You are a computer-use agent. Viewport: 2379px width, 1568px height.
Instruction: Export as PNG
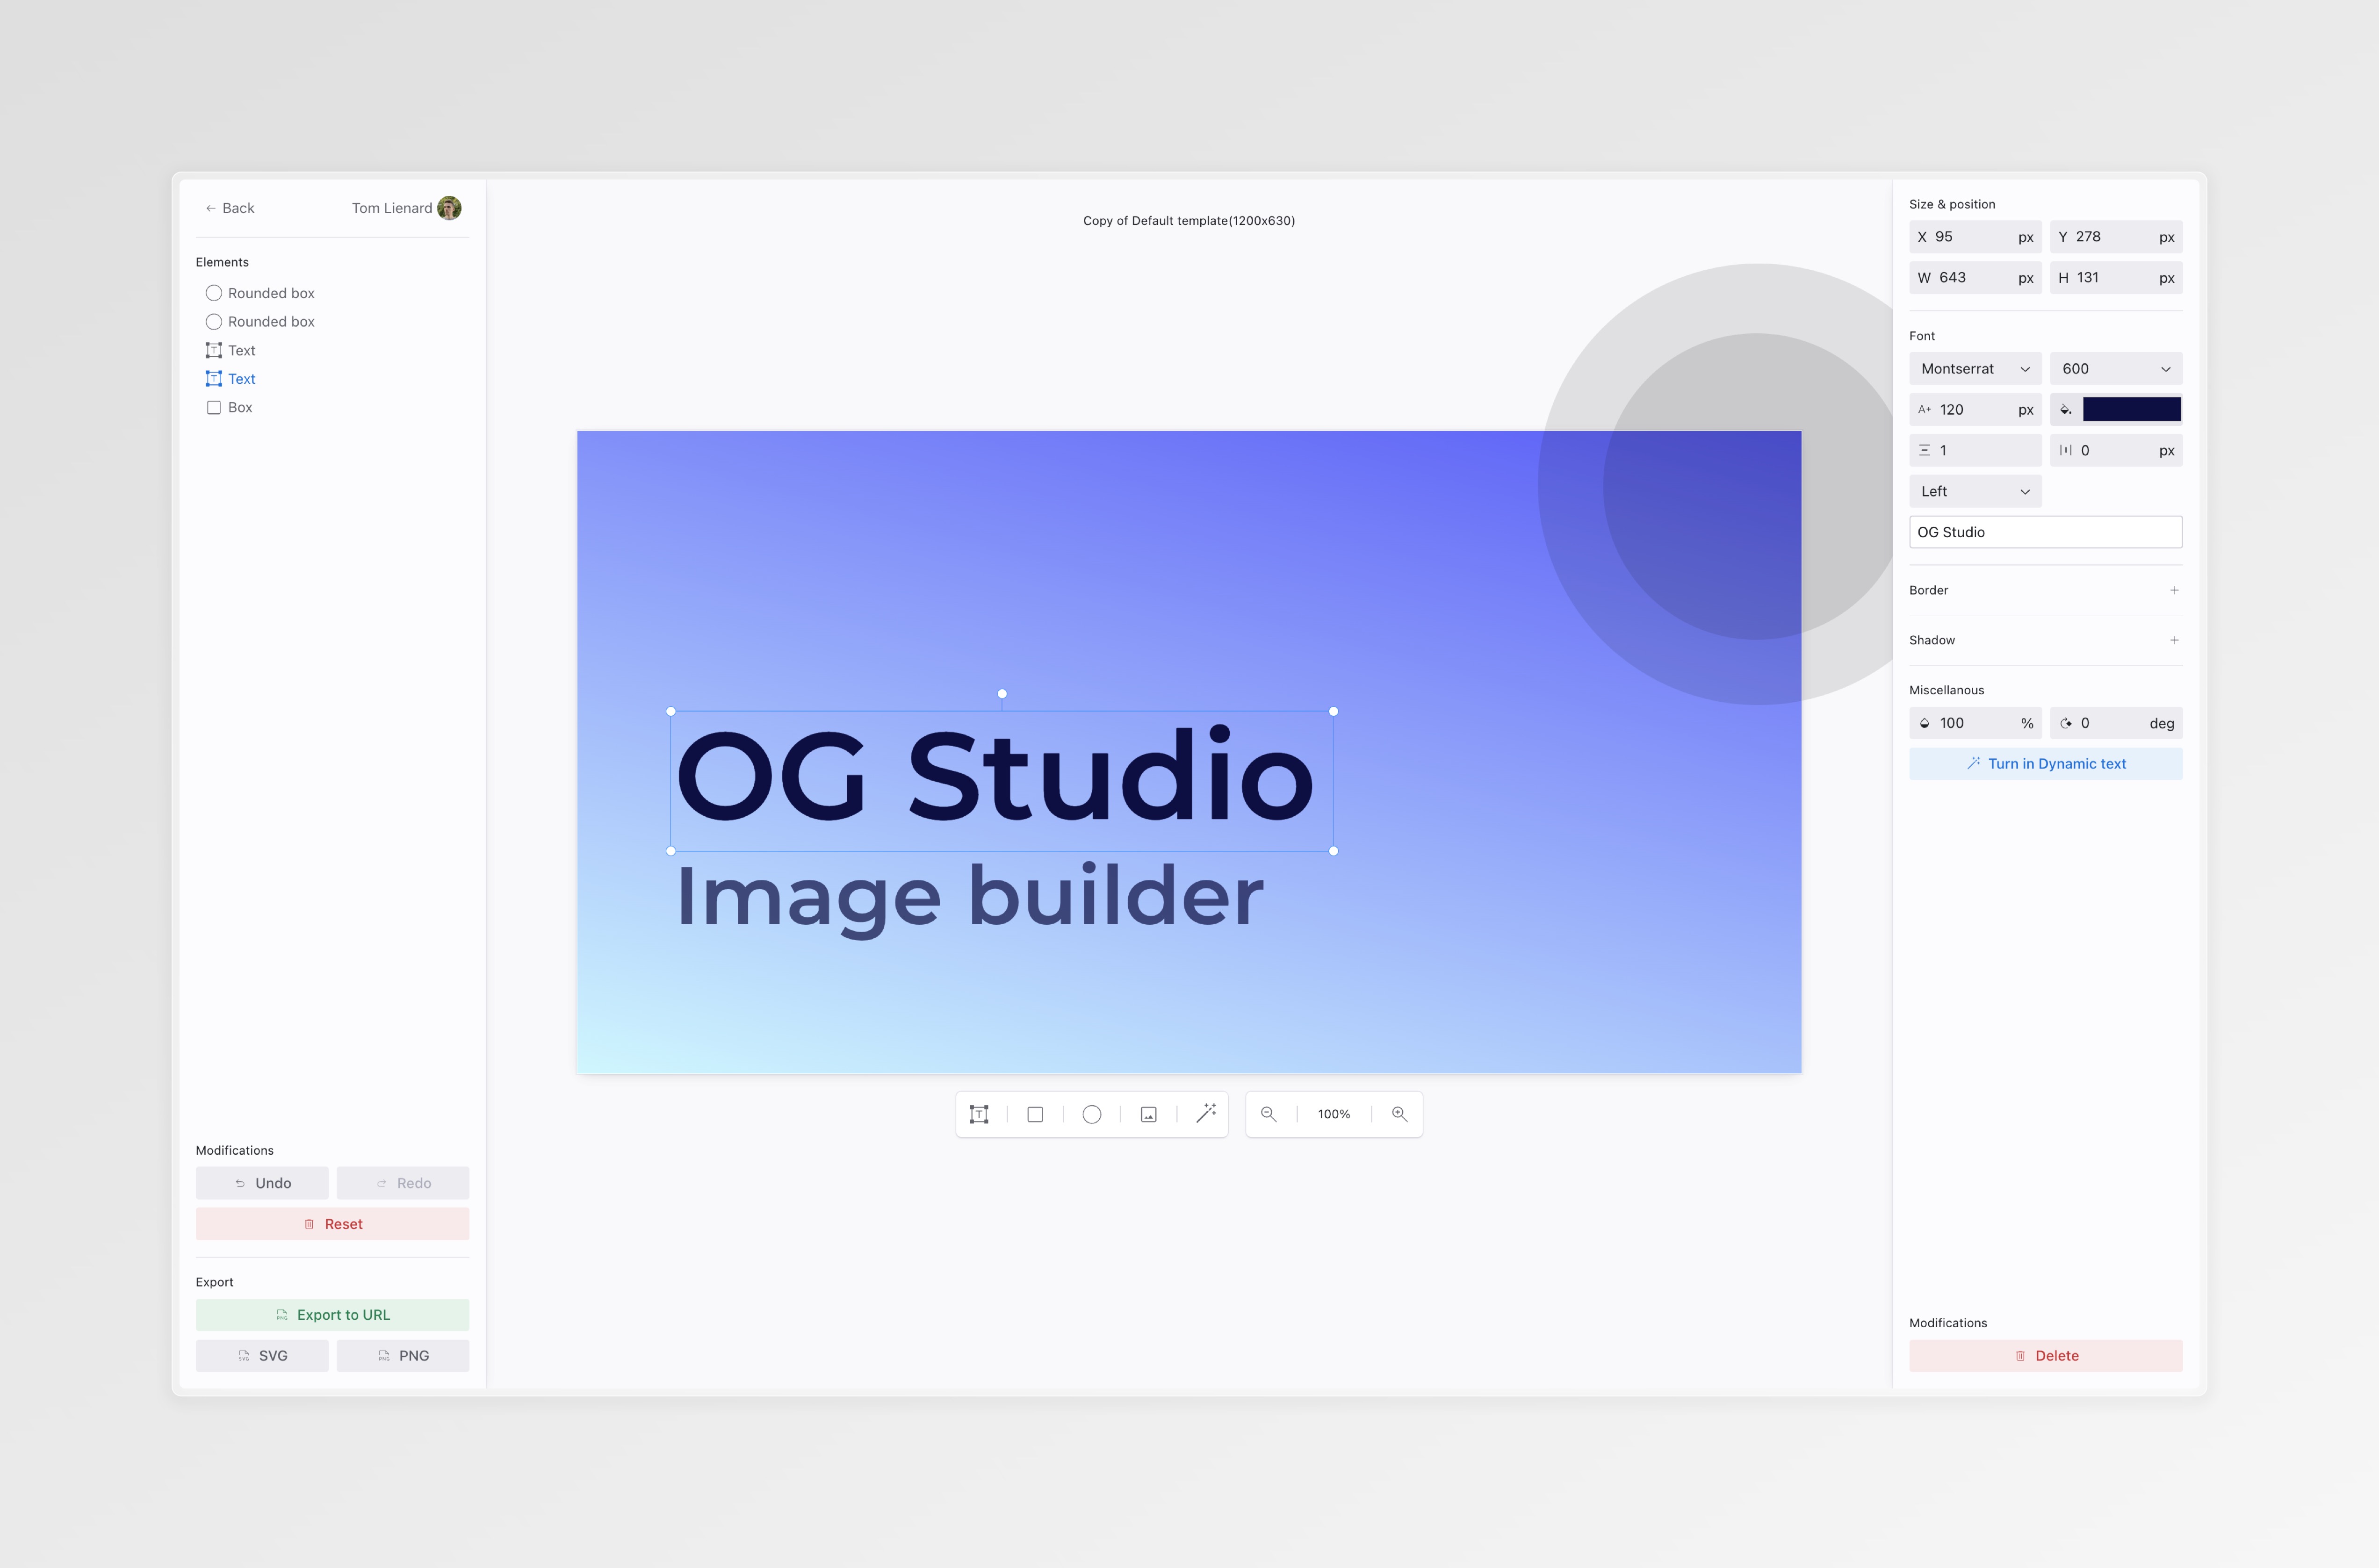click(403, 1356)
